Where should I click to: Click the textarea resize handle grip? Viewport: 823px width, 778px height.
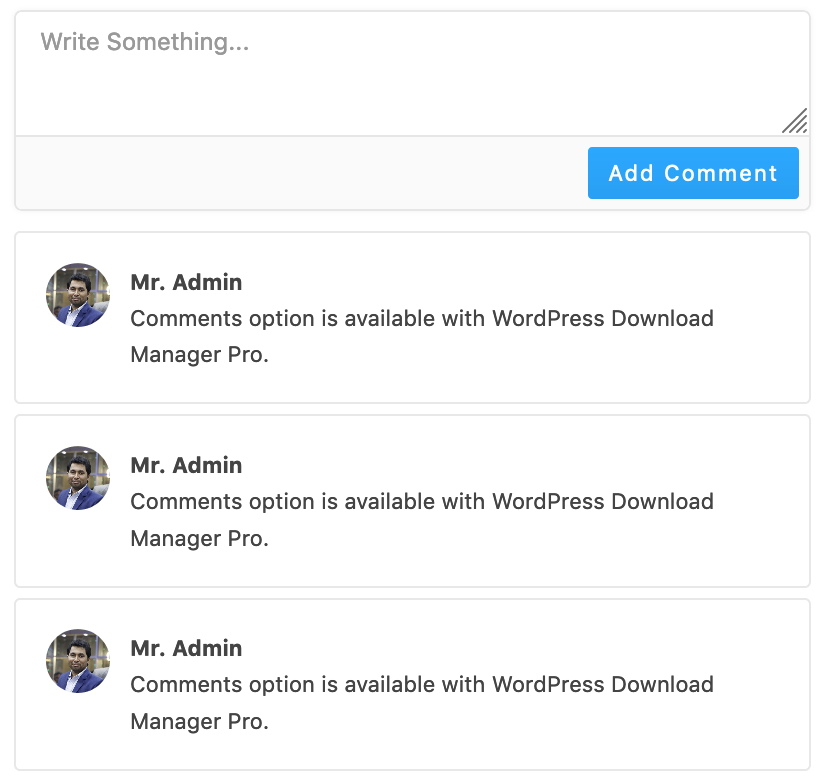click(x=795, y=121)
